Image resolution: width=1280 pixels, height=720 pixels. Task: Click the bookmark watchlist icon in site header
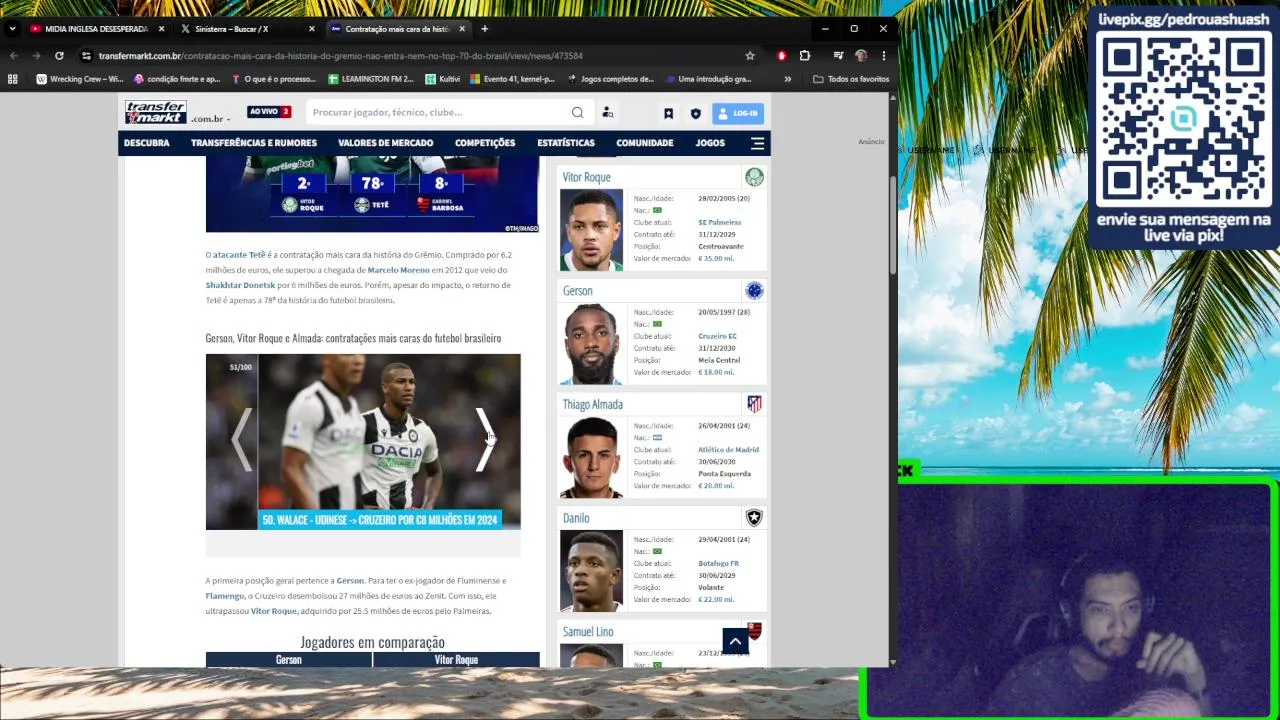point(668,114)
